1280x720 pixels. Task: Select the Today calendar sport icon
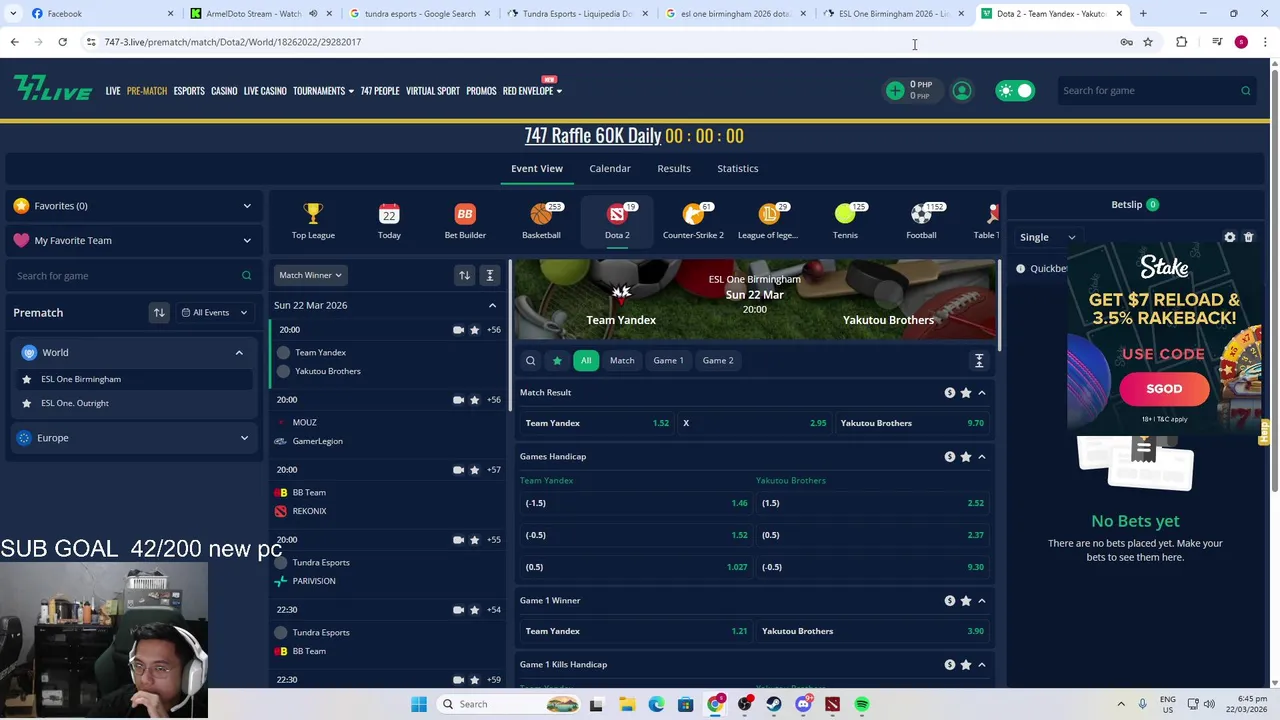[389, 221]
